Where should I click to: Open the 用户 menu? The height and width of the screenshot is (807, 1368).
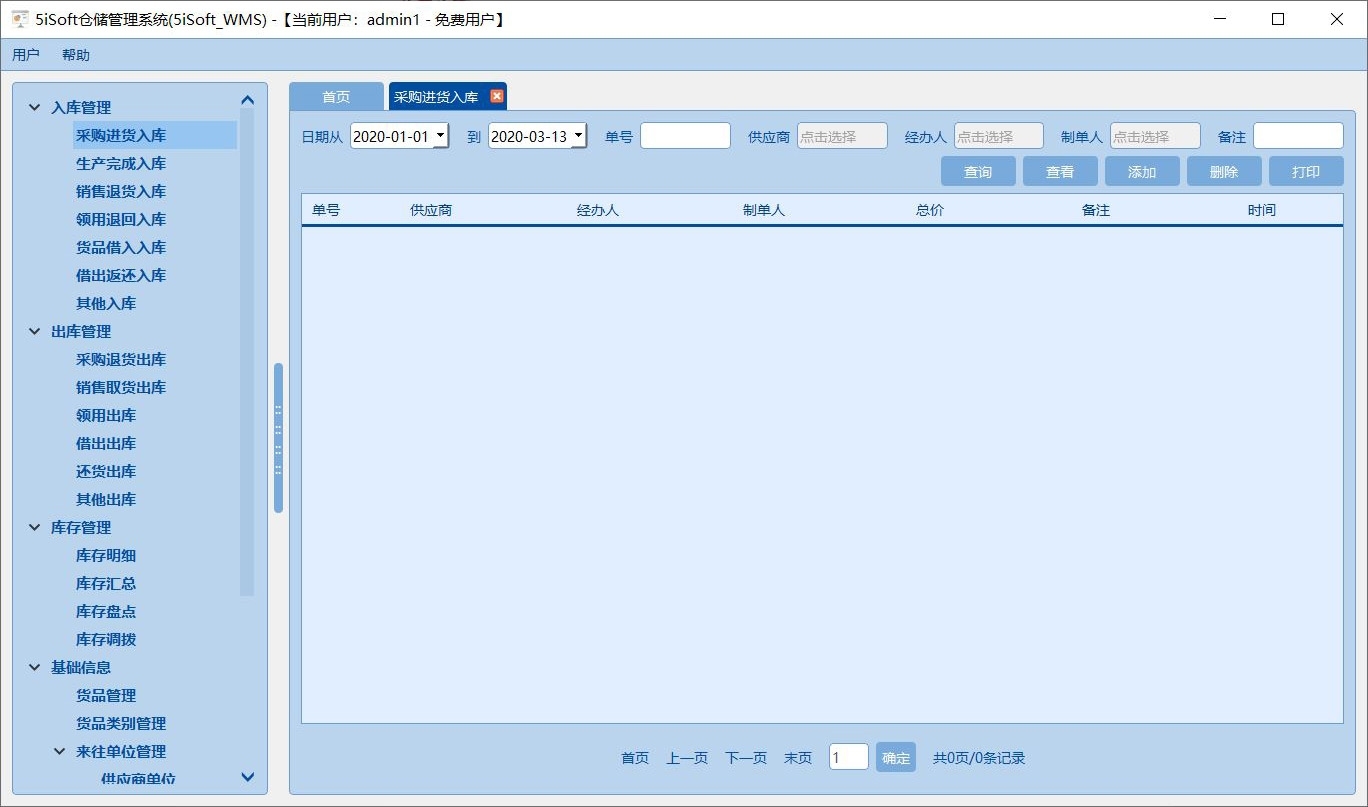pyautogui.click(x=26, y=55)
